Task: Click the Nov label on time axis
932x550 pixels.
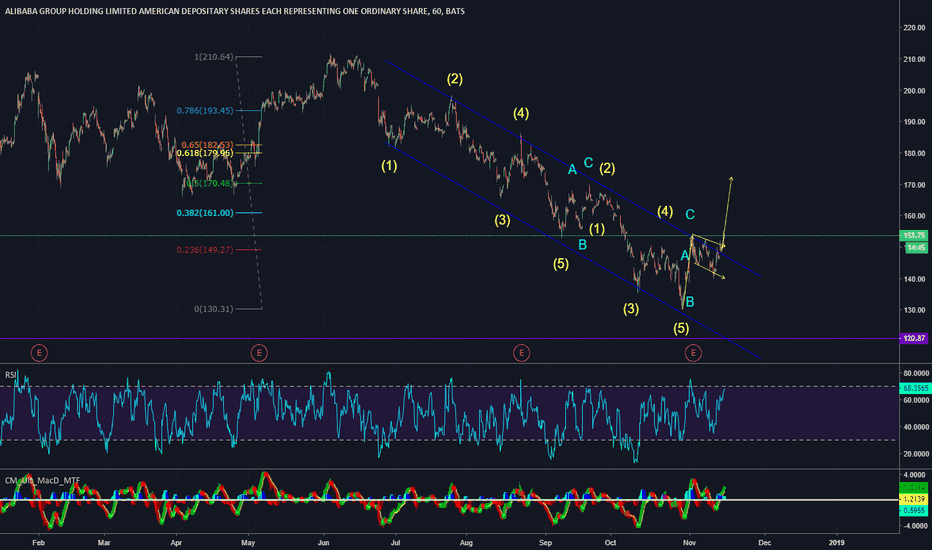Action: pos(689,543)
